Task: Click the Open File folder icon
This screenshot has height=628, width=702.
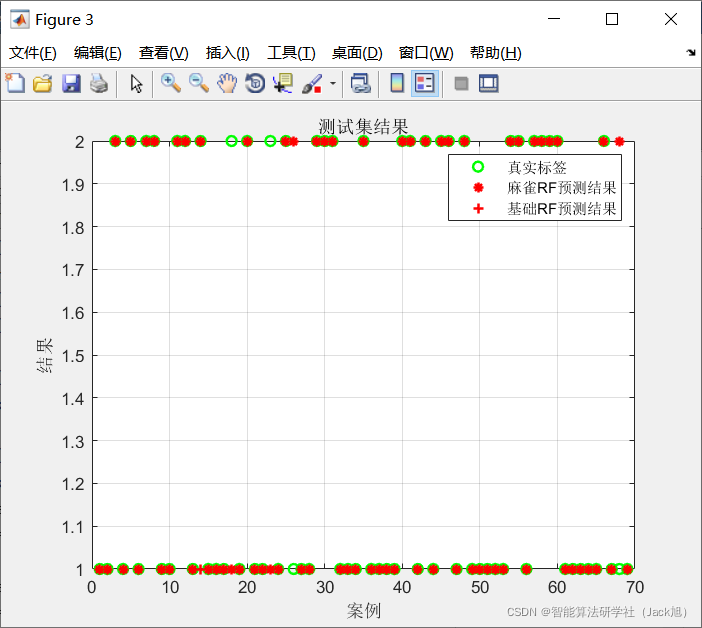Action: (x=43, y=83)
